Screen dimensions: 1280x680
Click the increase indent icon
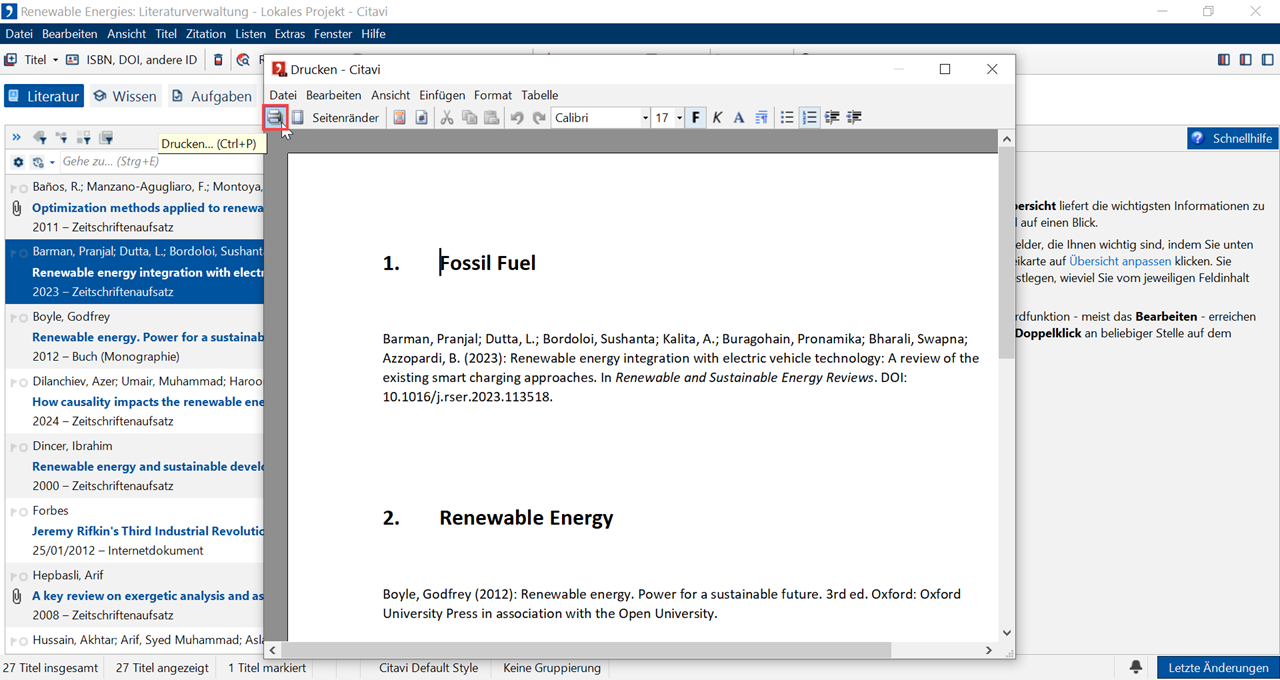(x=854, y=118)
